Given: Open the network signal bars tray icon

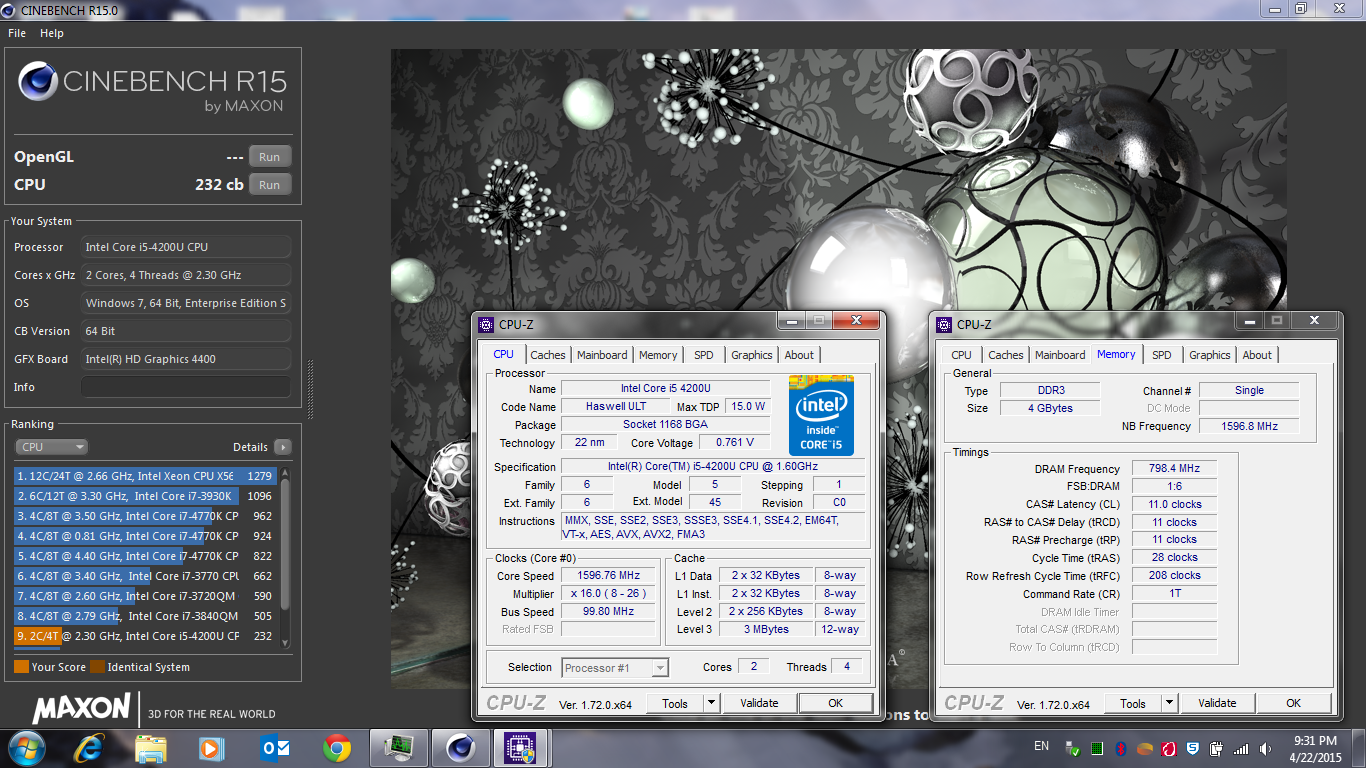Looking at the screenshot, I should click(x=1241, y=749).
